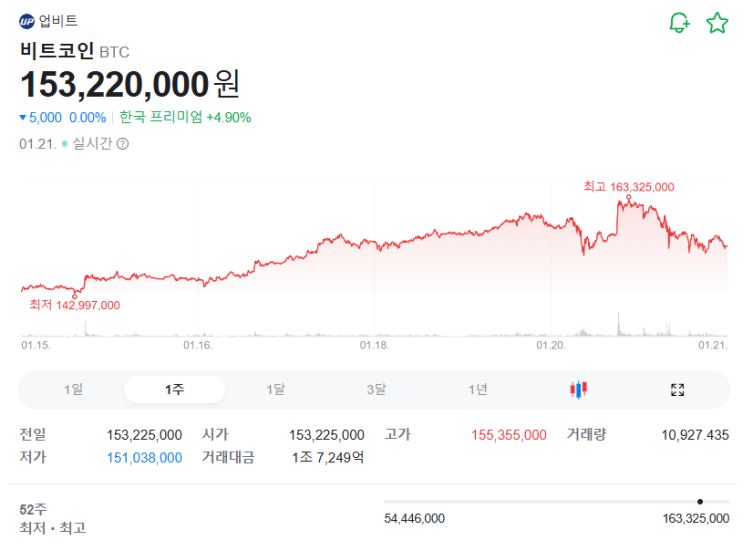Add Bitcoin to favorites with star icon
This screenshot has height=551, width=743.
[717, 23]
